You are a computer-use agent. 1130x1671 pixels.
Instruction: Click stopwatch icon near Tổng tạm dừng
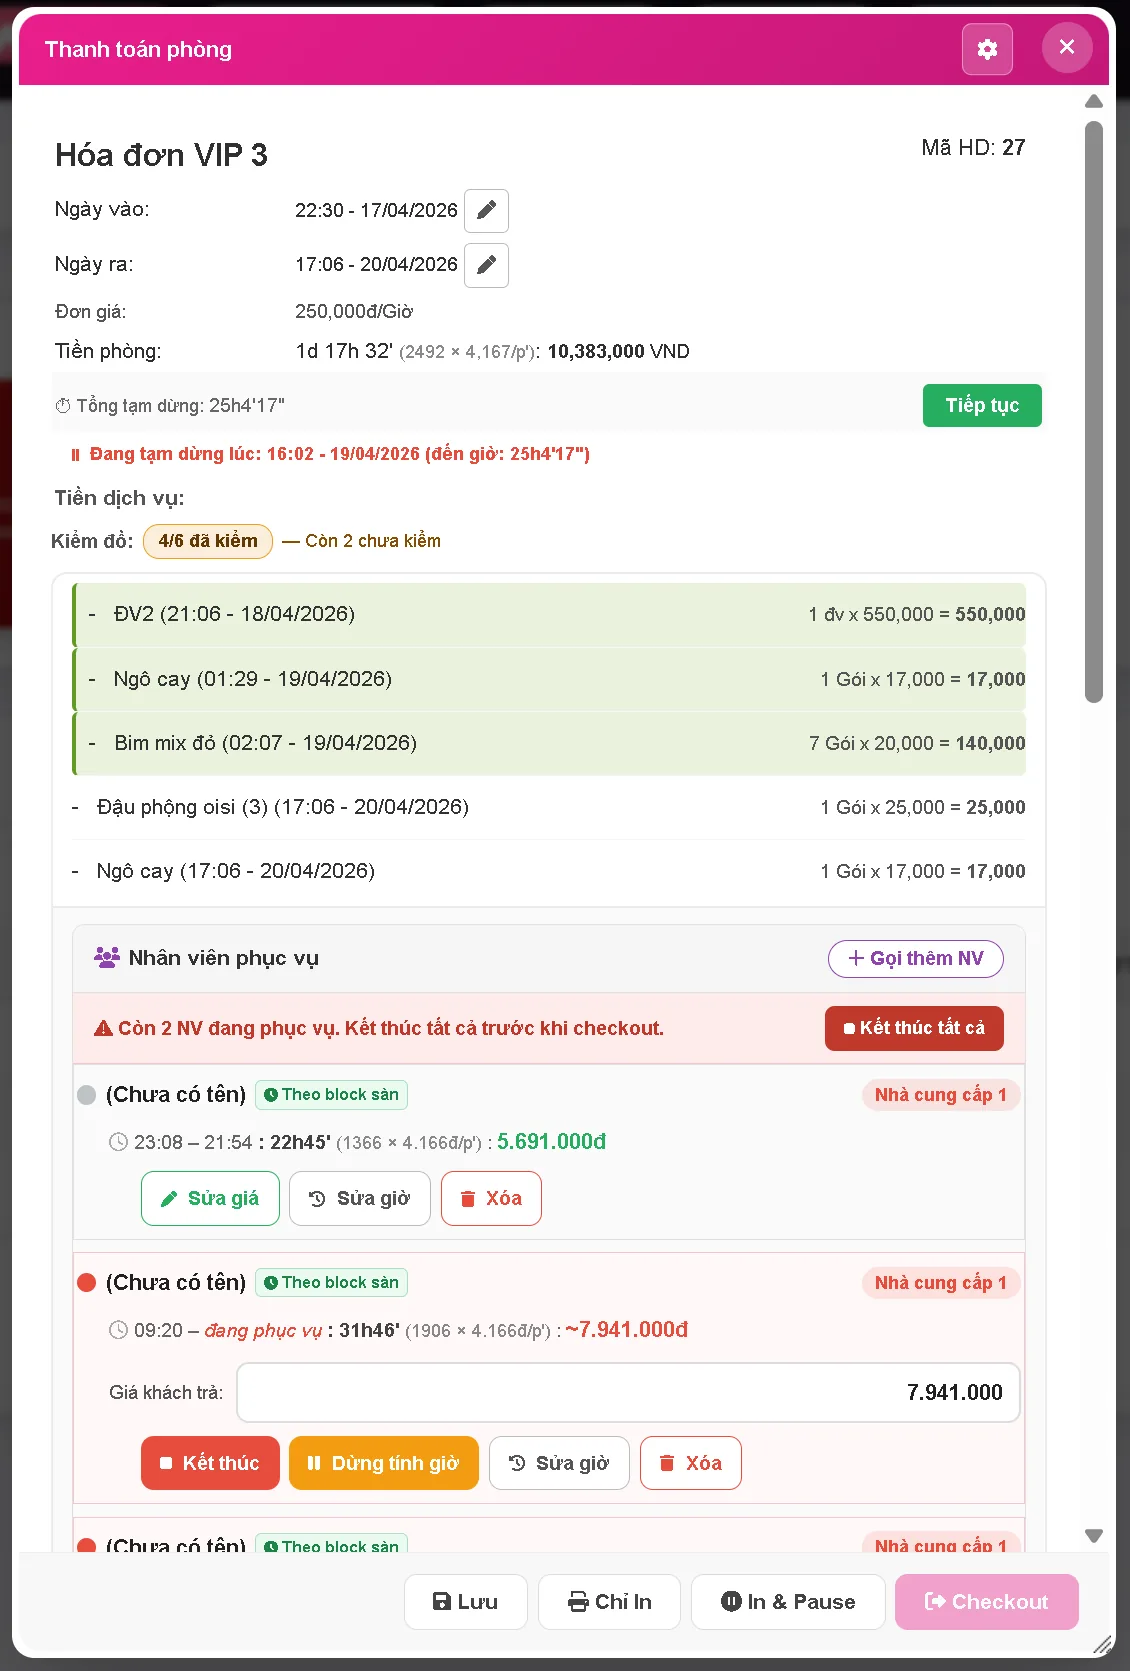63,406
